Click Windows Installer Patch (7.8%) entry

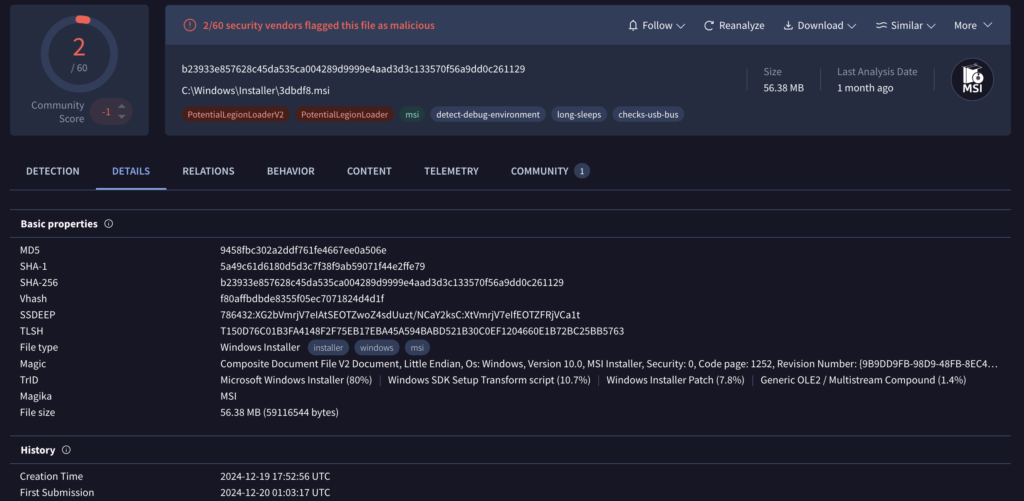(675, 380)
